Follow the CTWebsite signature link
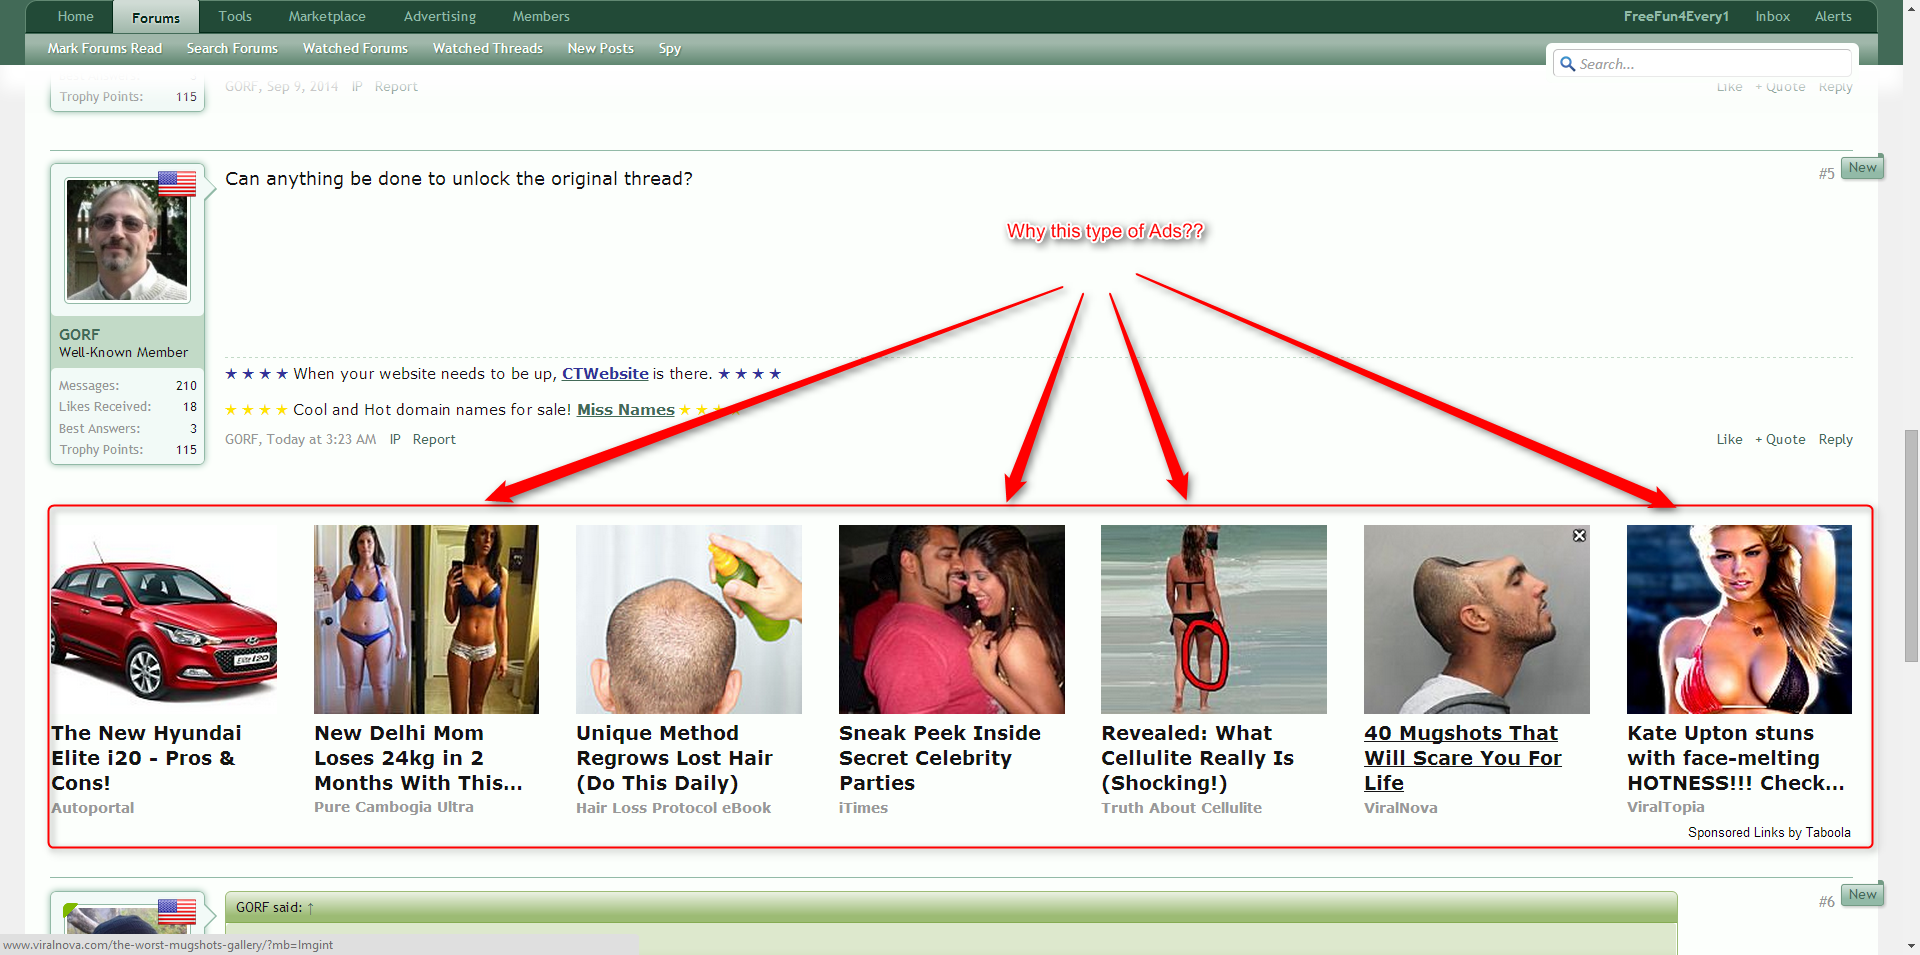The width and height of the screenshot is (1920, 955). pos(605,374)
